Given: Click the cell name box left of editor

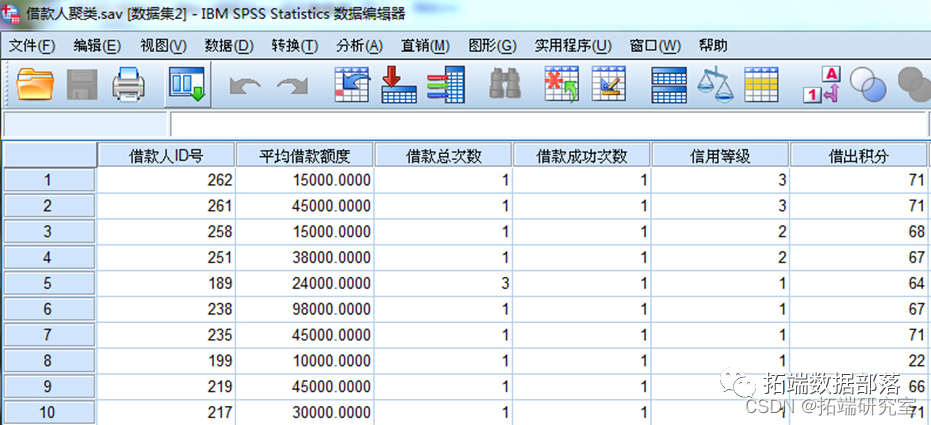Looking at the screenshot, I should tap(84, 123).
